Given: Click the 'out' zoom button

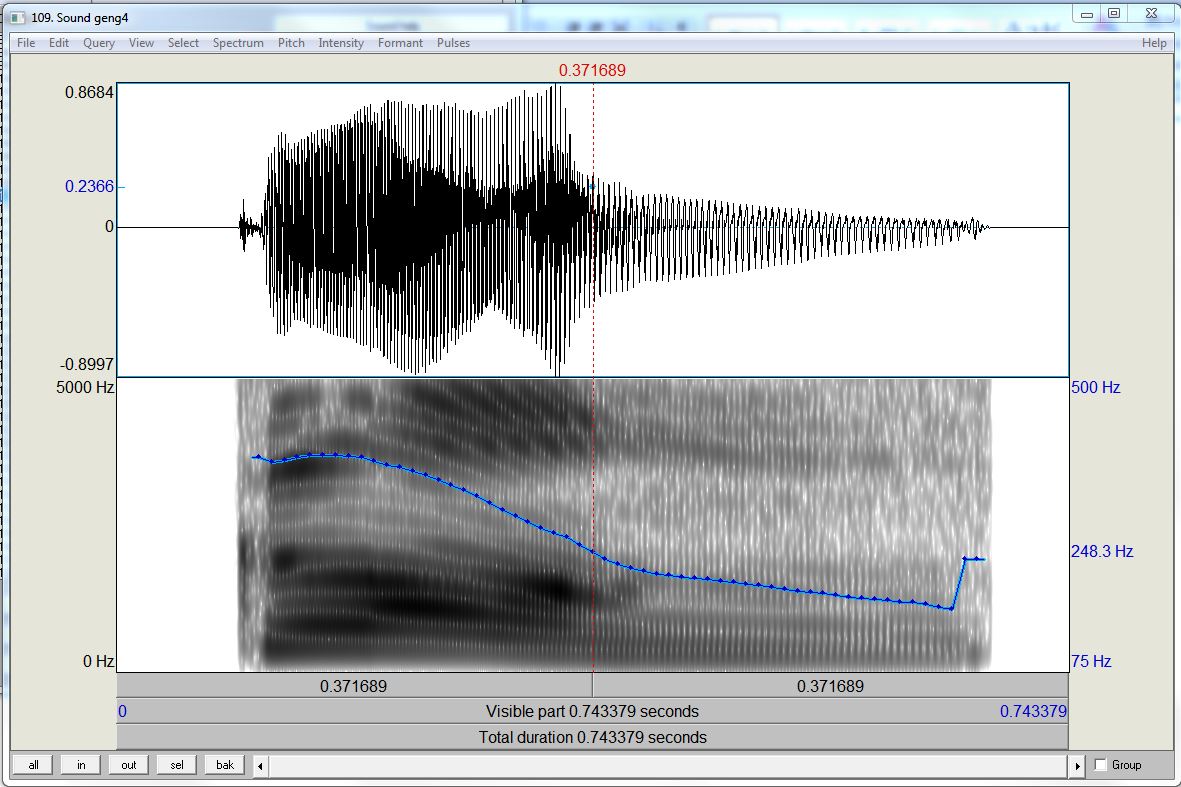Looking at the screenshot, I should point(129,765).
